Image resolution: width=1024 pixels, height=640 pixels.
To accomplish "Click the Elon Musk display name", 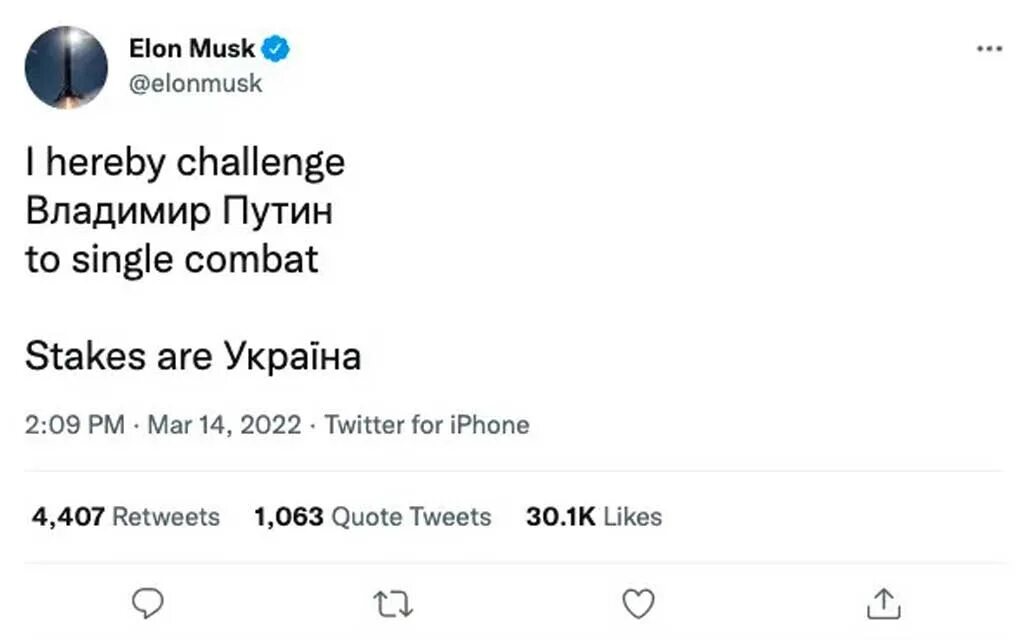I will coord(192,48).
